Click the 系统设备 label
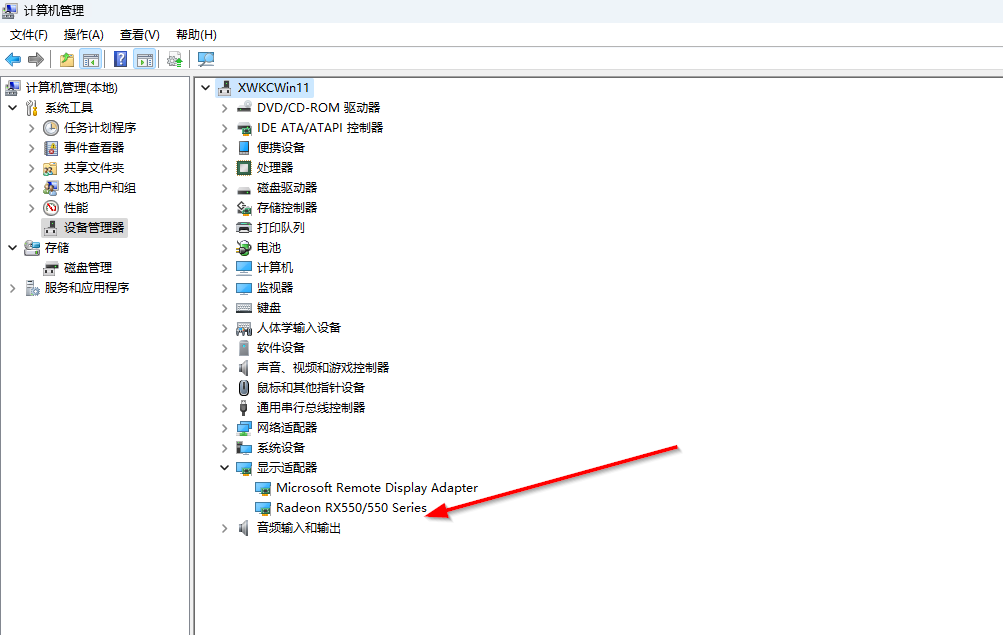Viewport: 1003px width, 635px height. [281, 448]
